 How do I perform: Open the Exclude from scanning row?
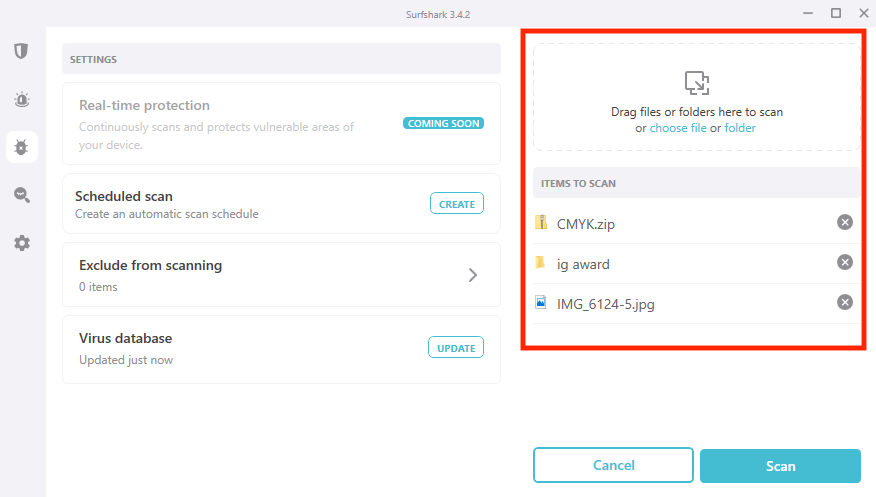281,275
